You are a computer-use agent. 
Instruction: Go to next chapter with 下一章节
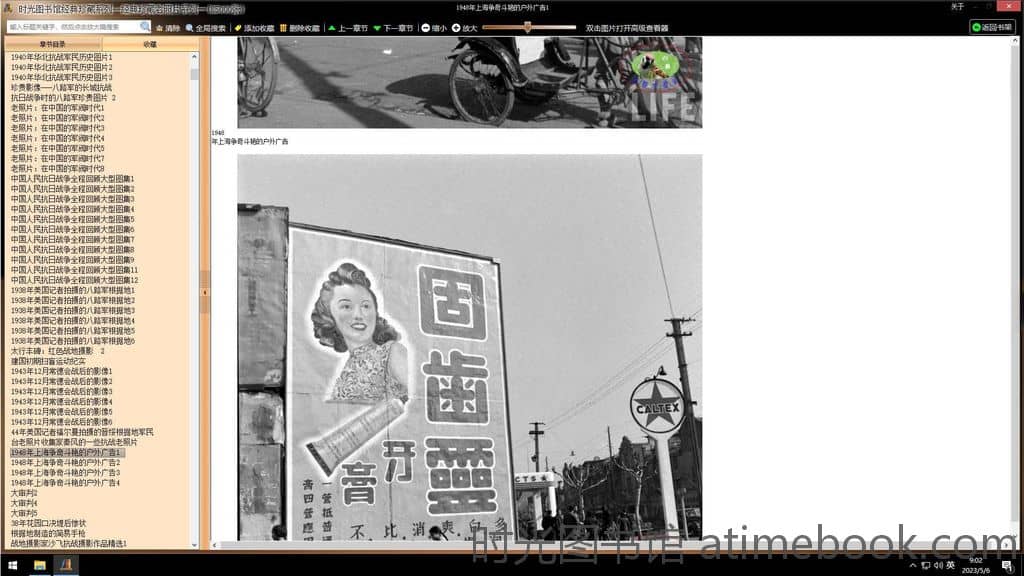coord(395,28)
